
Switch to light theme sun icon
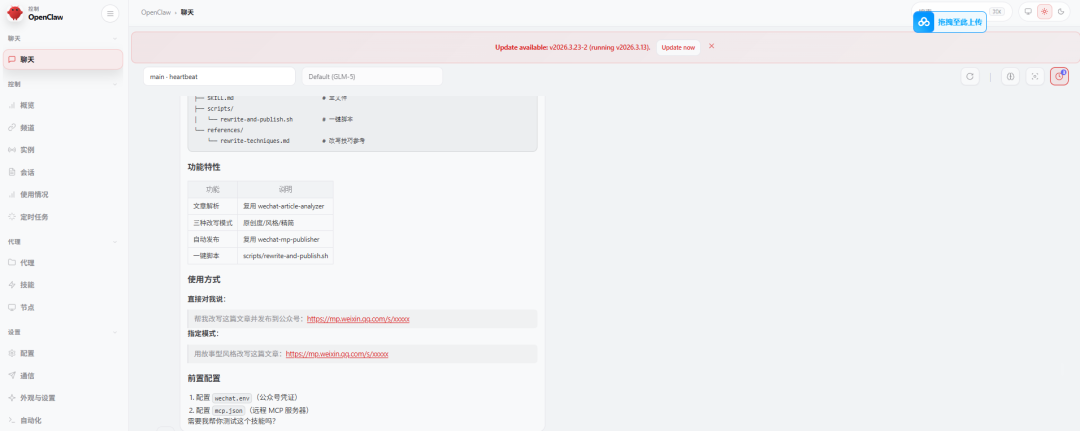[1045, 12]
